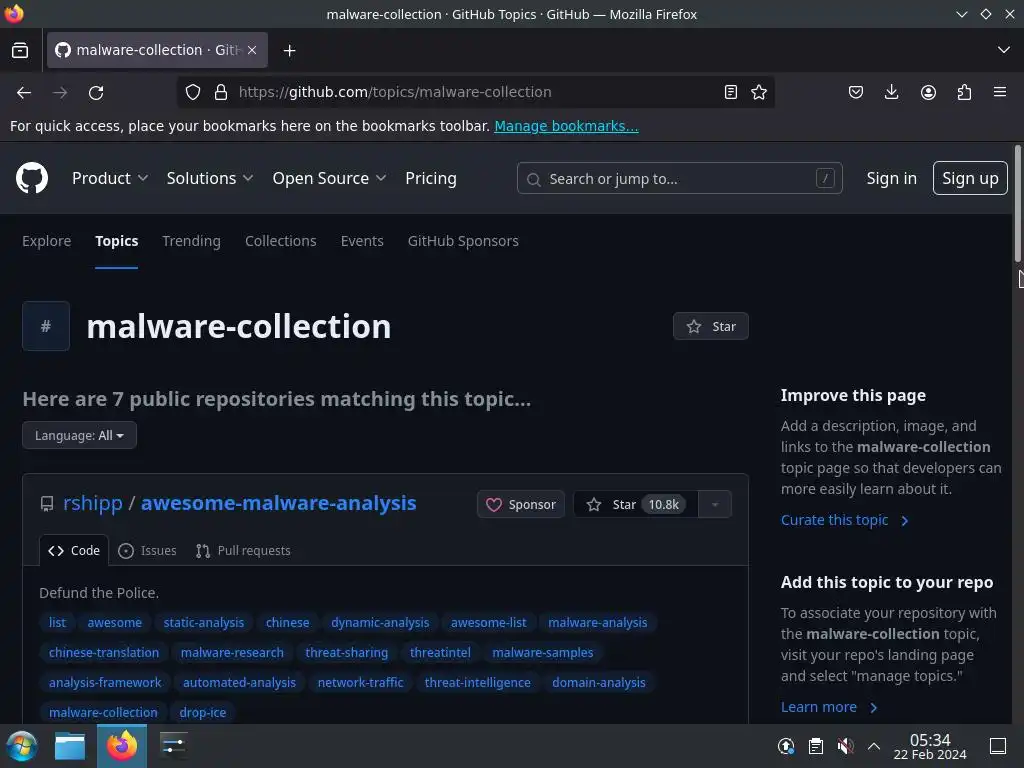Click the drop-ice topic tag
This screenshot has width=1024, height=768.
coord(202,712)
